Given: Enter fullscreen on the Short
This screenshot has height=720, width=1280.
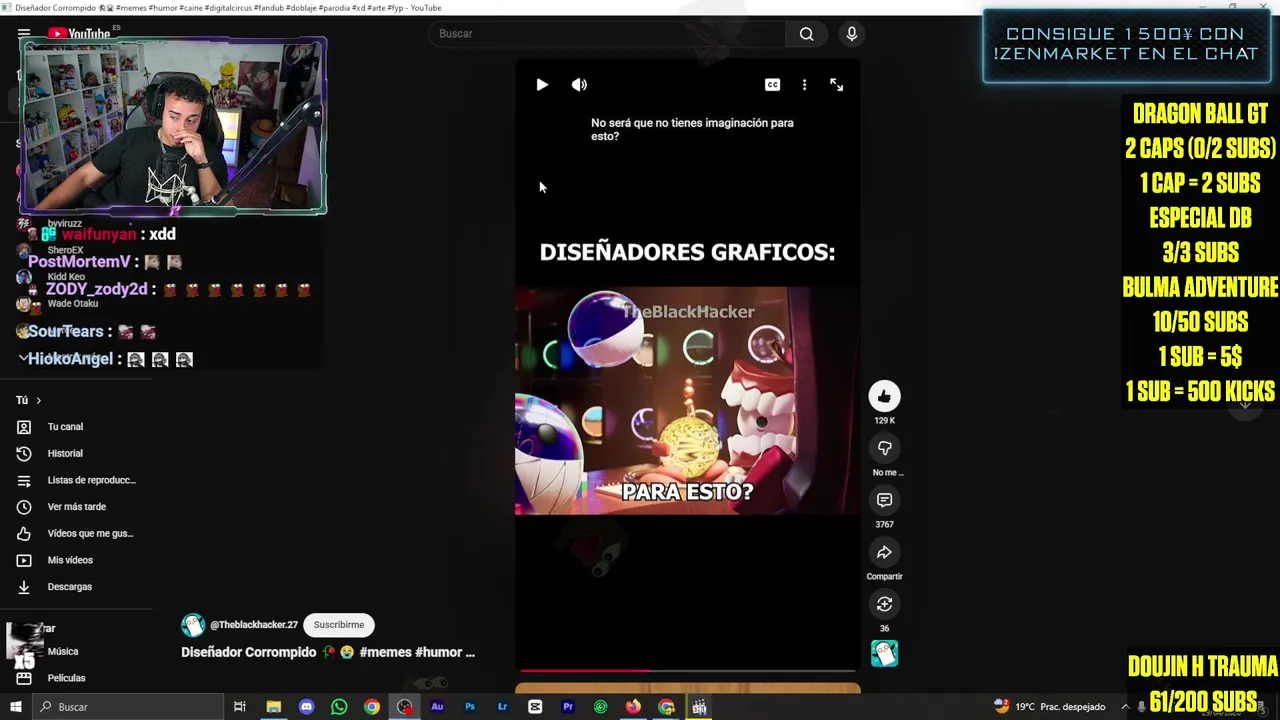Looking at the screenshot, I should coord(837,85).
